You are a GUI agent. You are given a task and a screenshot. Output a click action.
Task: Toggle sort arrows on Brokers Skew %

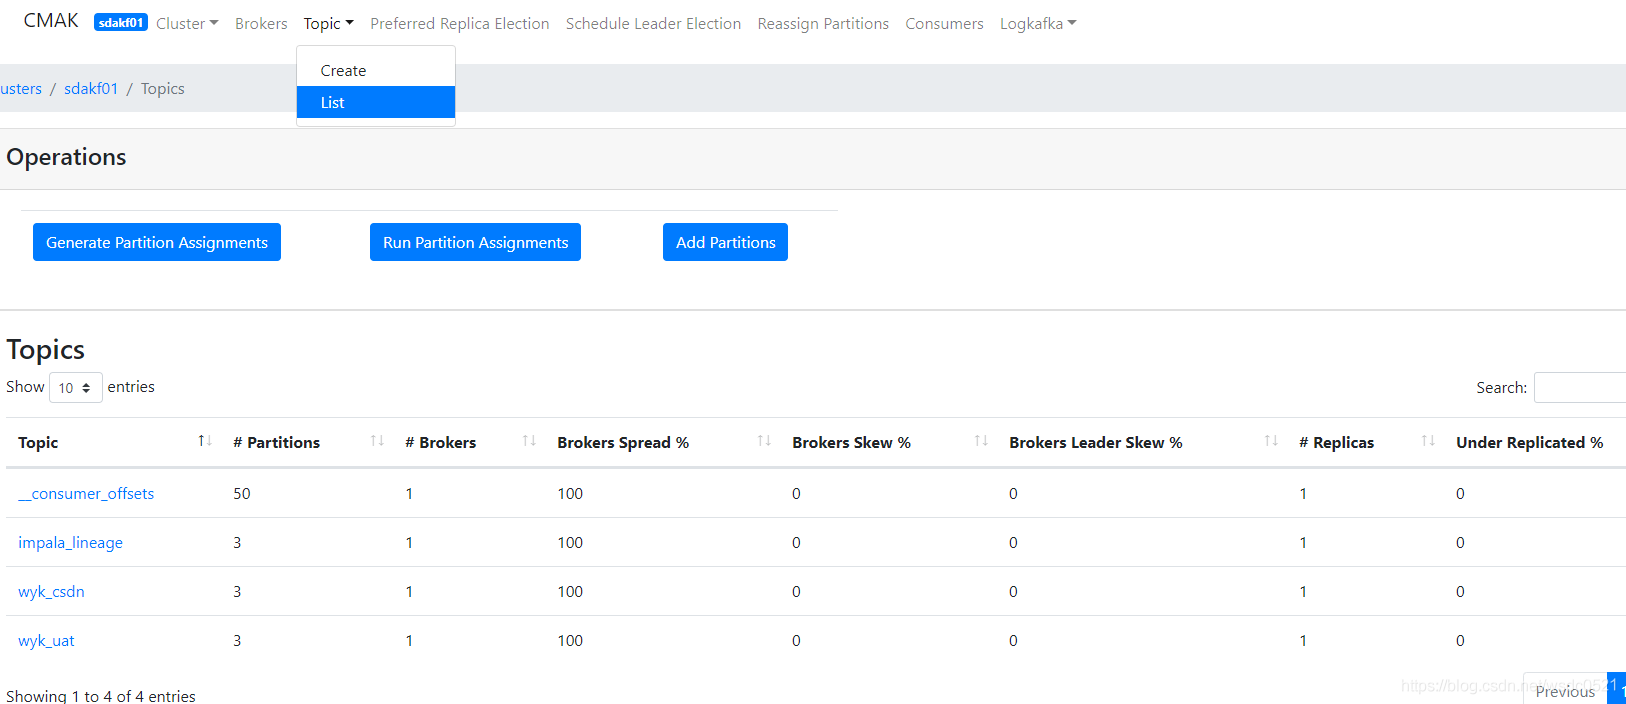(981, 441)
